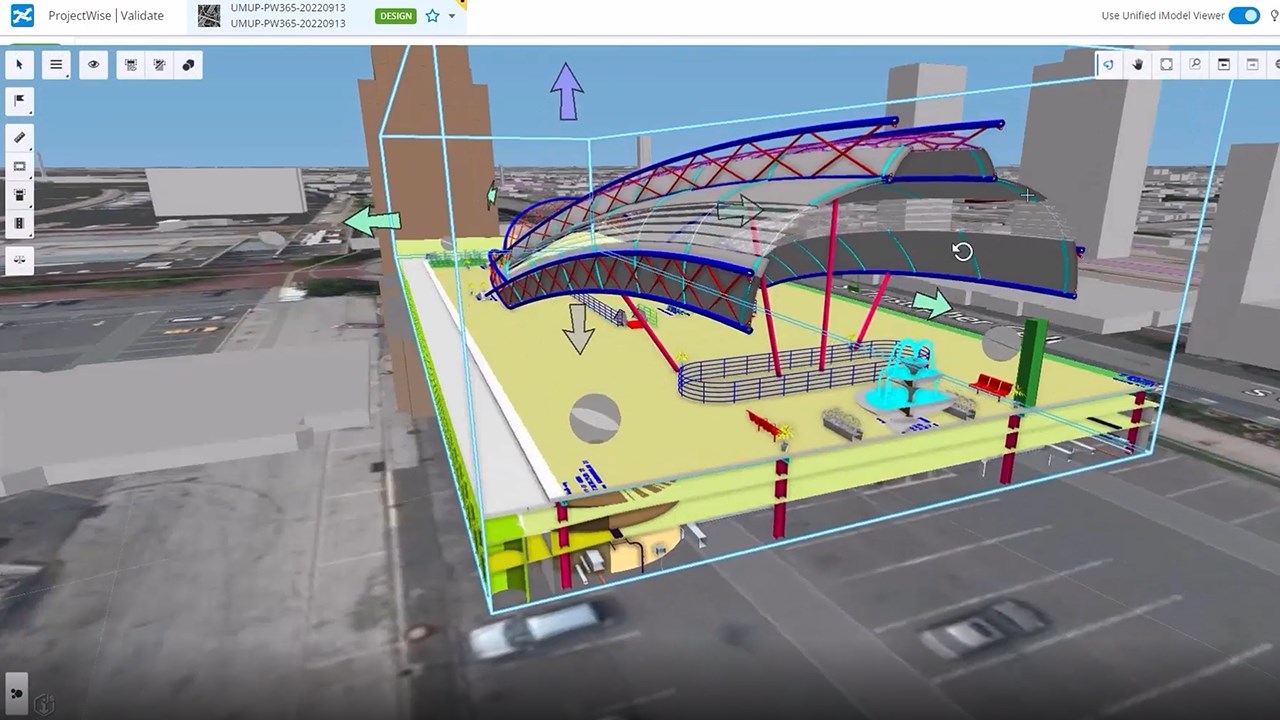The height and width of the screenshot is (720, 1280).
Task: Open the flag issues tool
Action: tap(20, 101)
